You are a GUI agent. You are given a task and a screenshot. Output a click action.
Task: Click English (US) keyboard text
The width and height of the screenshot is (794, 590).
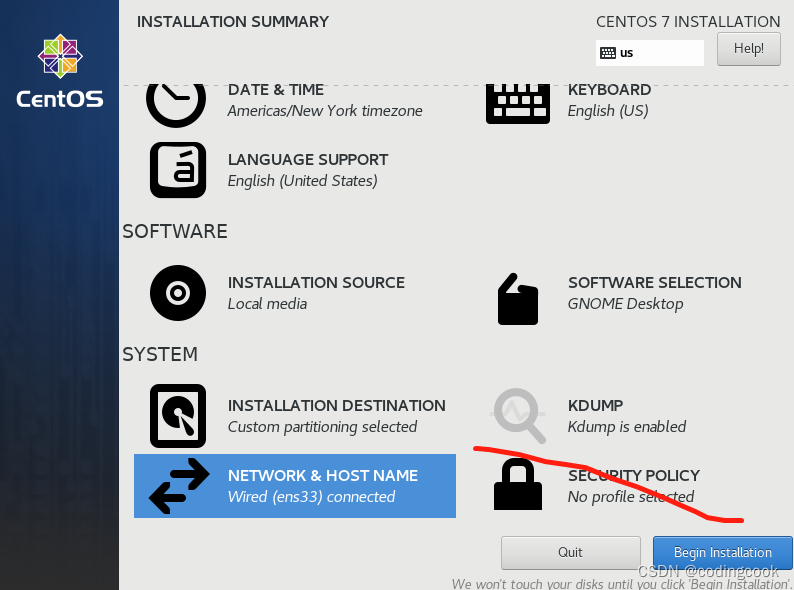coord(608,111)
